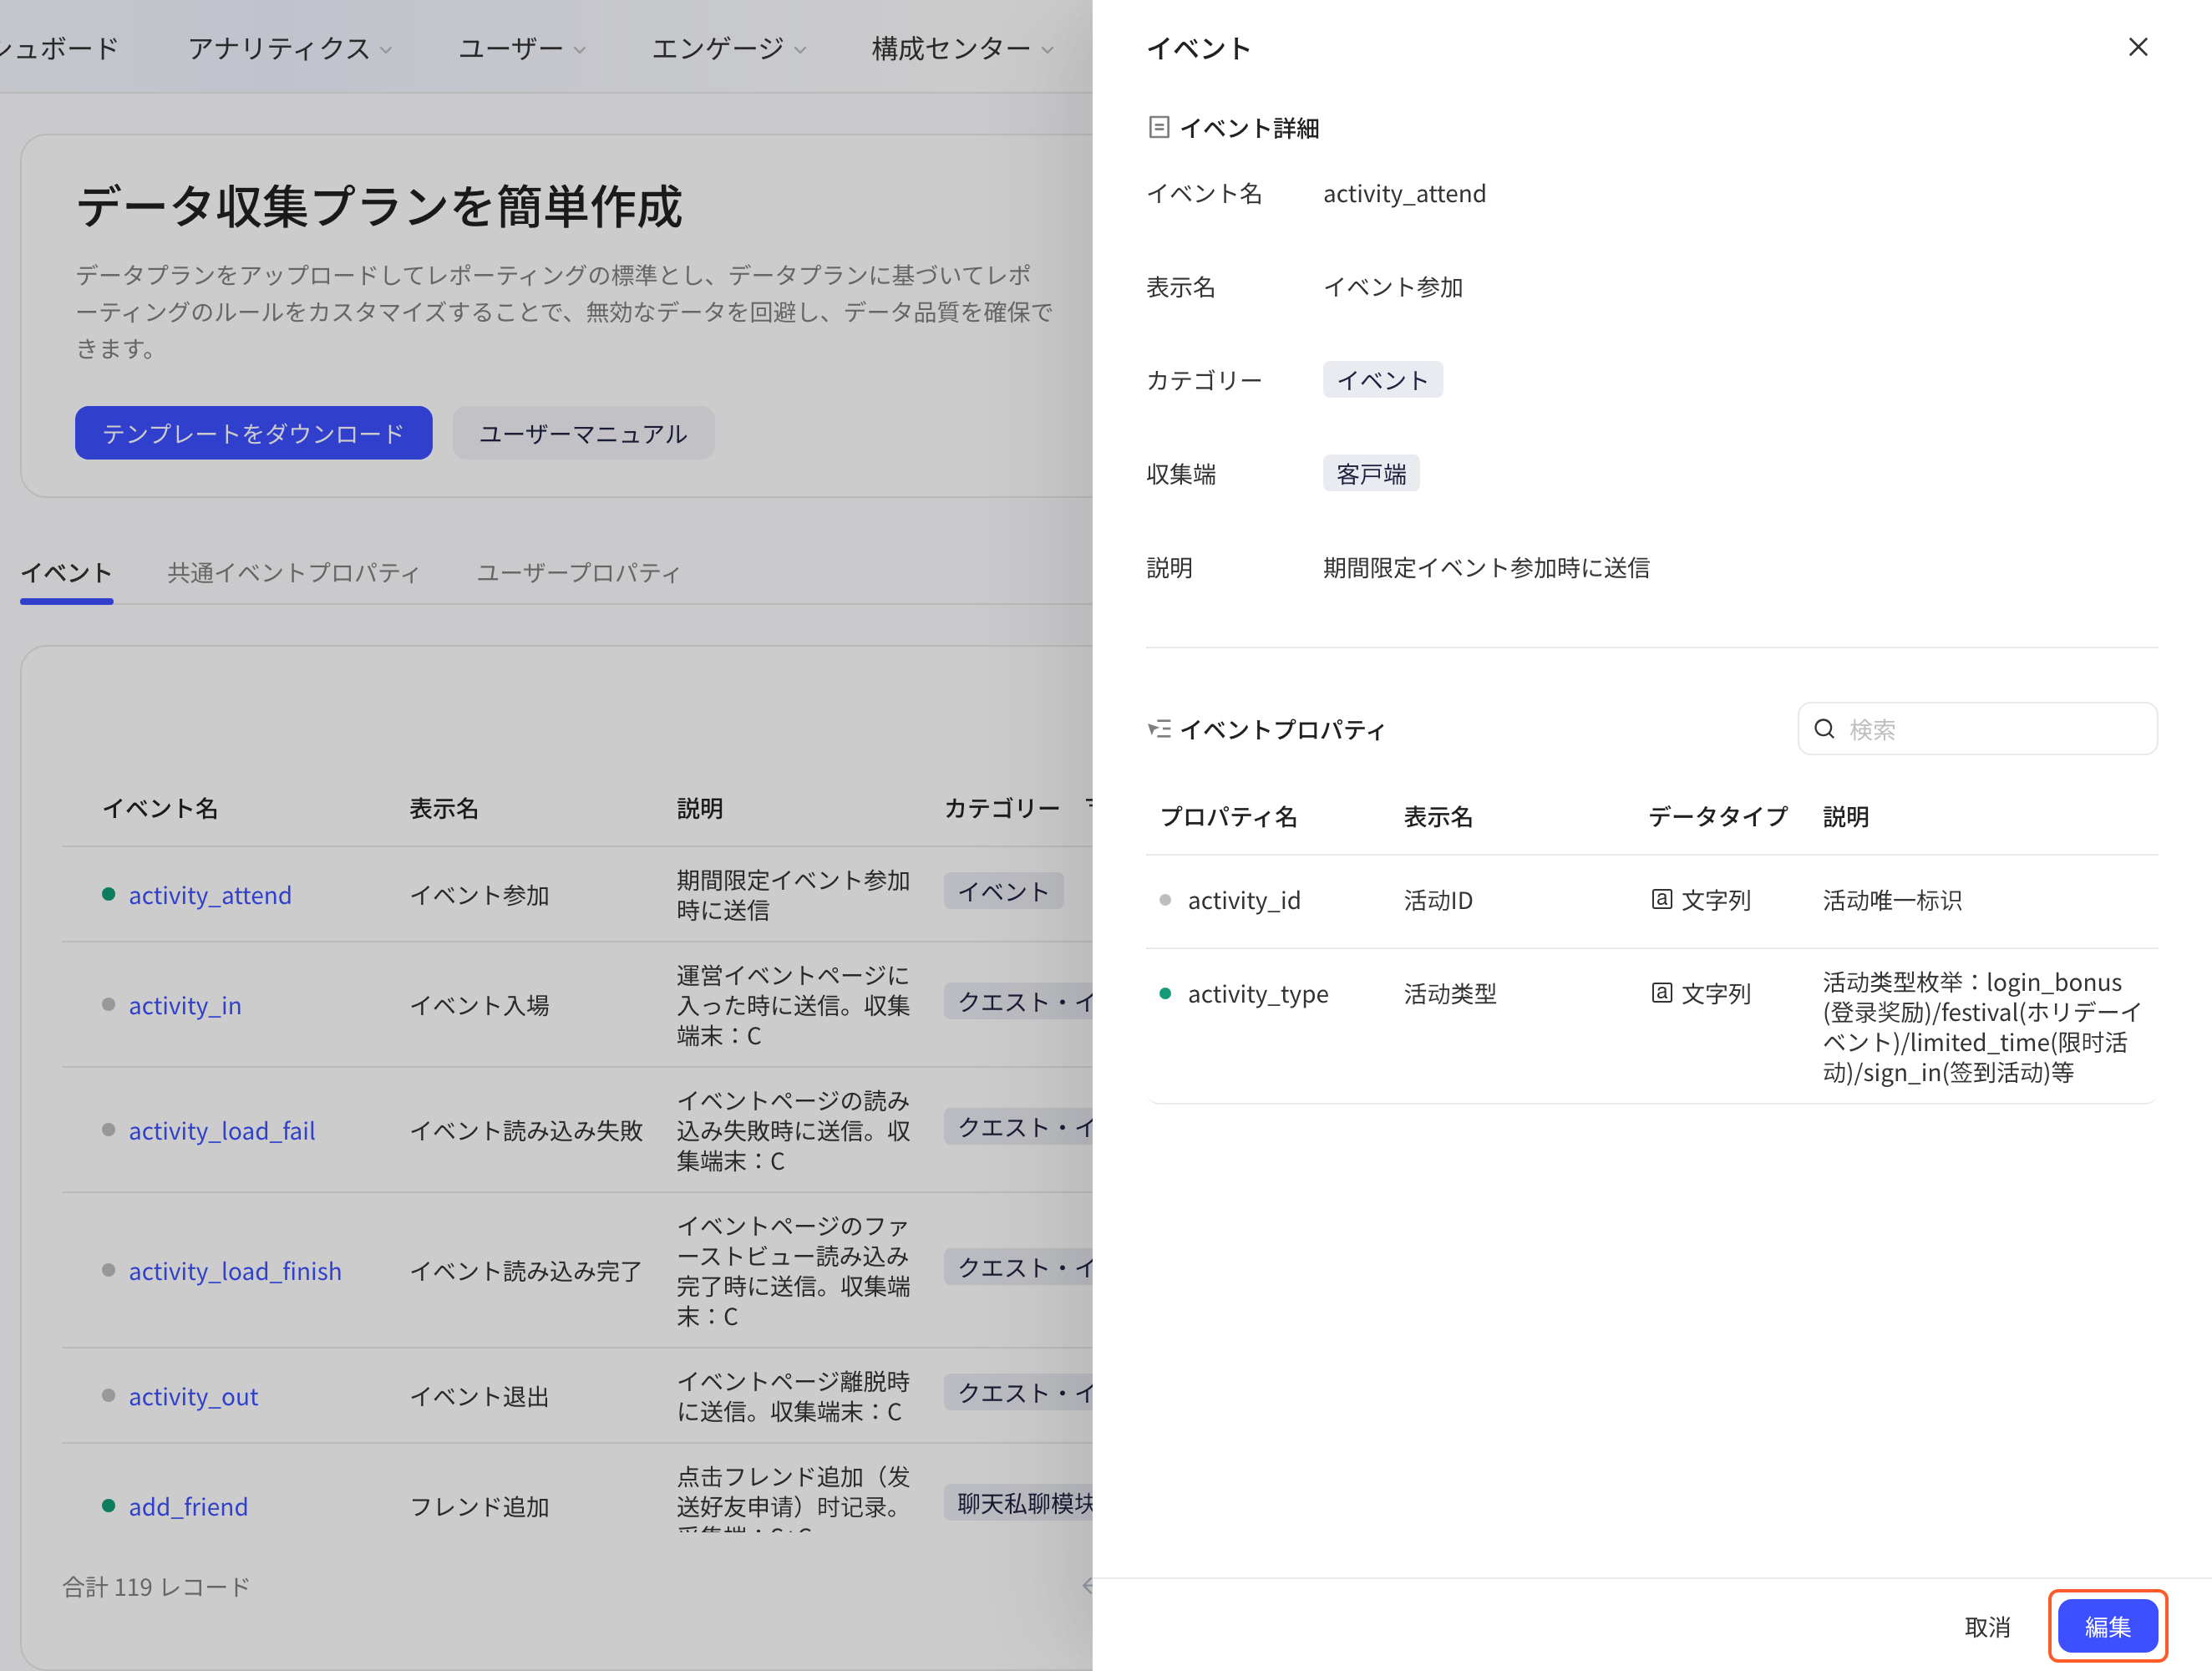
Task: Click the activity_type property name
Action: pos(1258,993)
